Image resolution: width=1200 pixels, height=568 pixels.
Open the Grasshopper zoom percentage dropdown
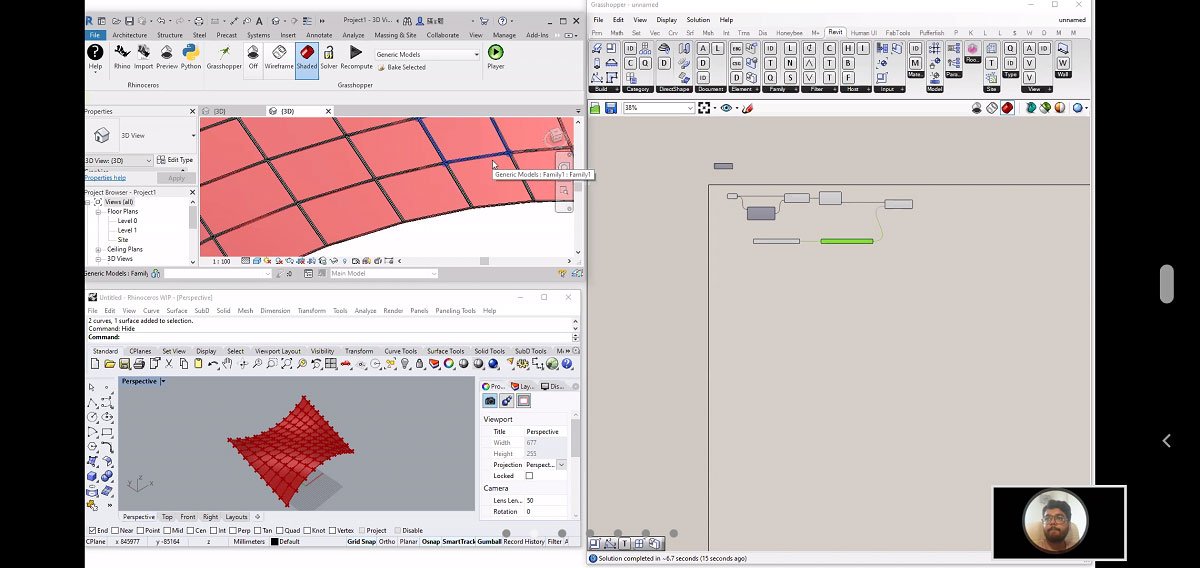[x=689, y=108]
